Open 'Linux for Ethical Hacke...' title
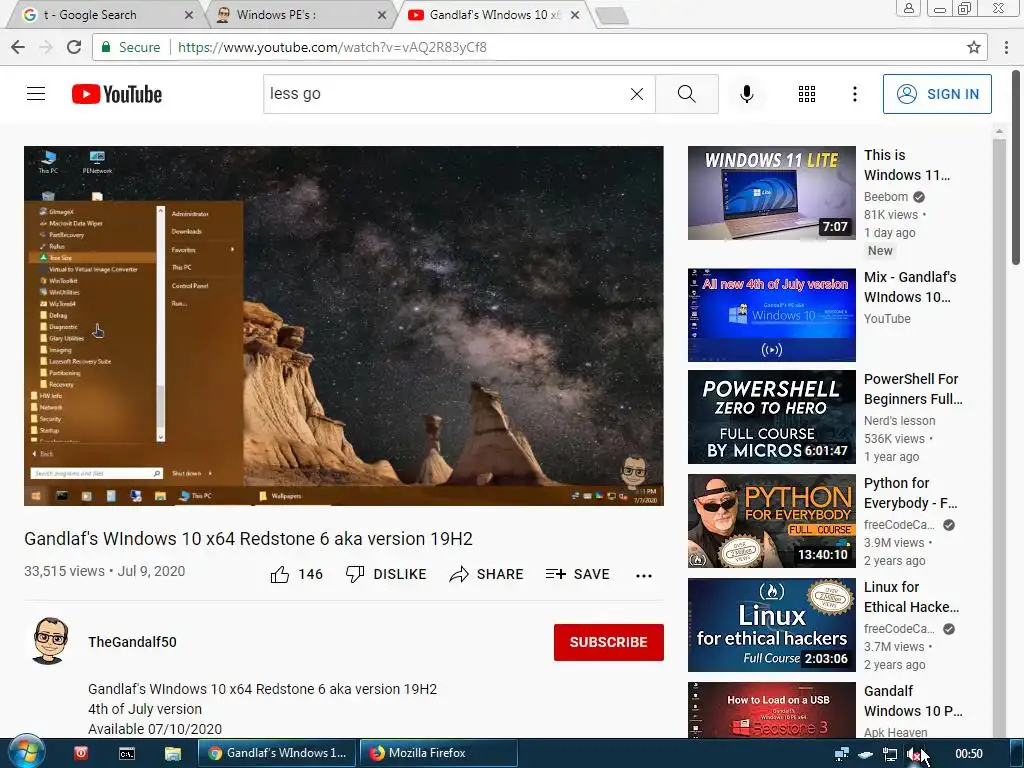This screenshot has height=768, width=1024. 912,596
